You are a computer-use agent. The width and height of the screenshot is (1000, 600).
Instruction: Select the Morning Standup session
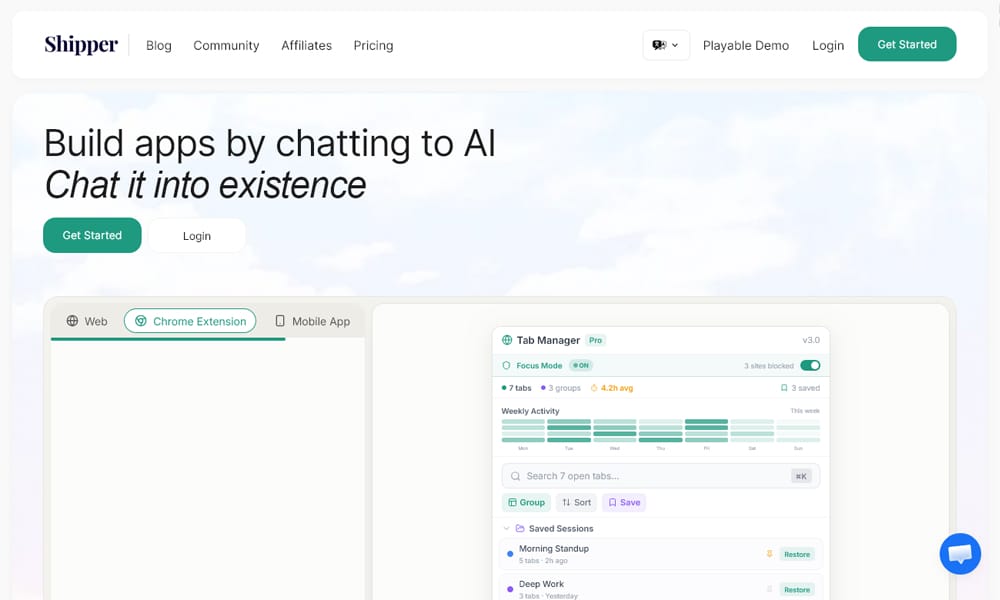tap(661, 554)
